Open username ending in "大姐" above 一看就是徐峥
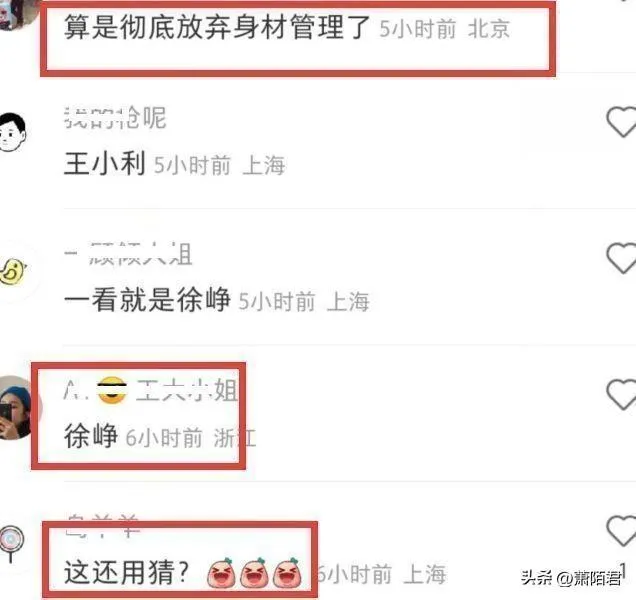Image resolution: width=636 pixels, height=600 pixels. (x=128, y=254)
